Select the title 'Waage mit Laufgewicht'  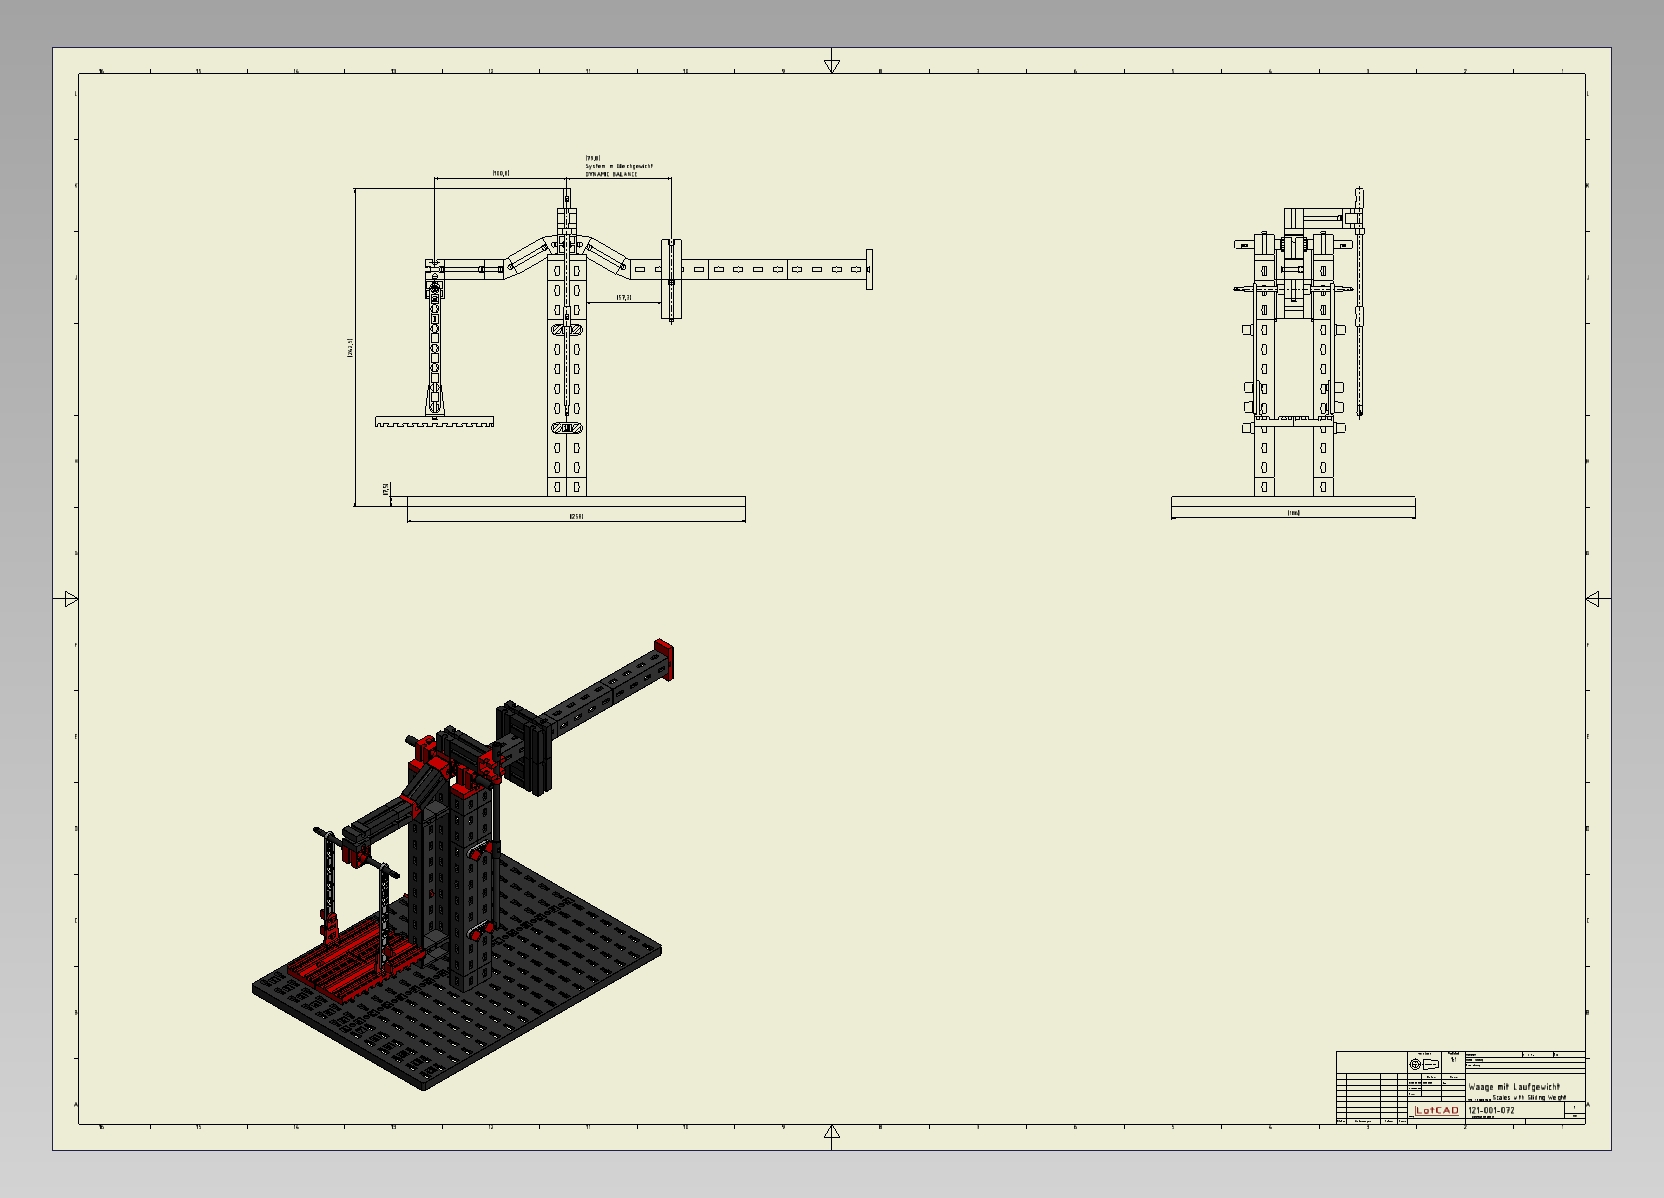(1514, 1087)
